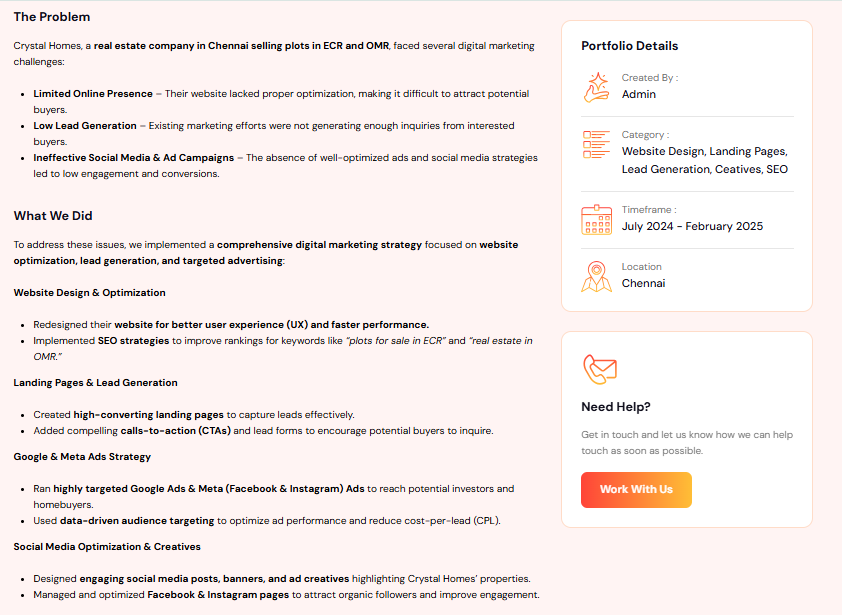Click the Landing Pages & Lead Generation subheading

pos(95,382)
